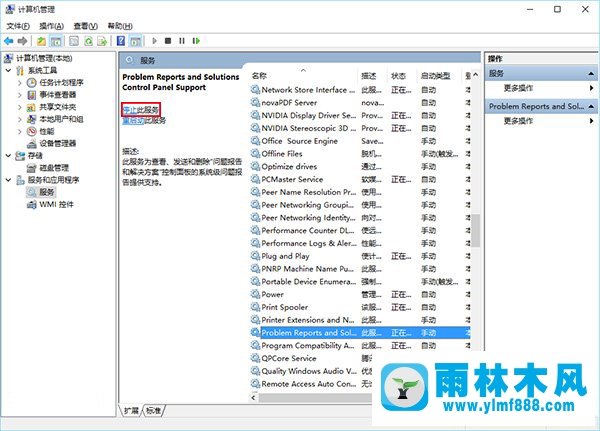Expand the 任务计划程序 node

pos(20,83)
